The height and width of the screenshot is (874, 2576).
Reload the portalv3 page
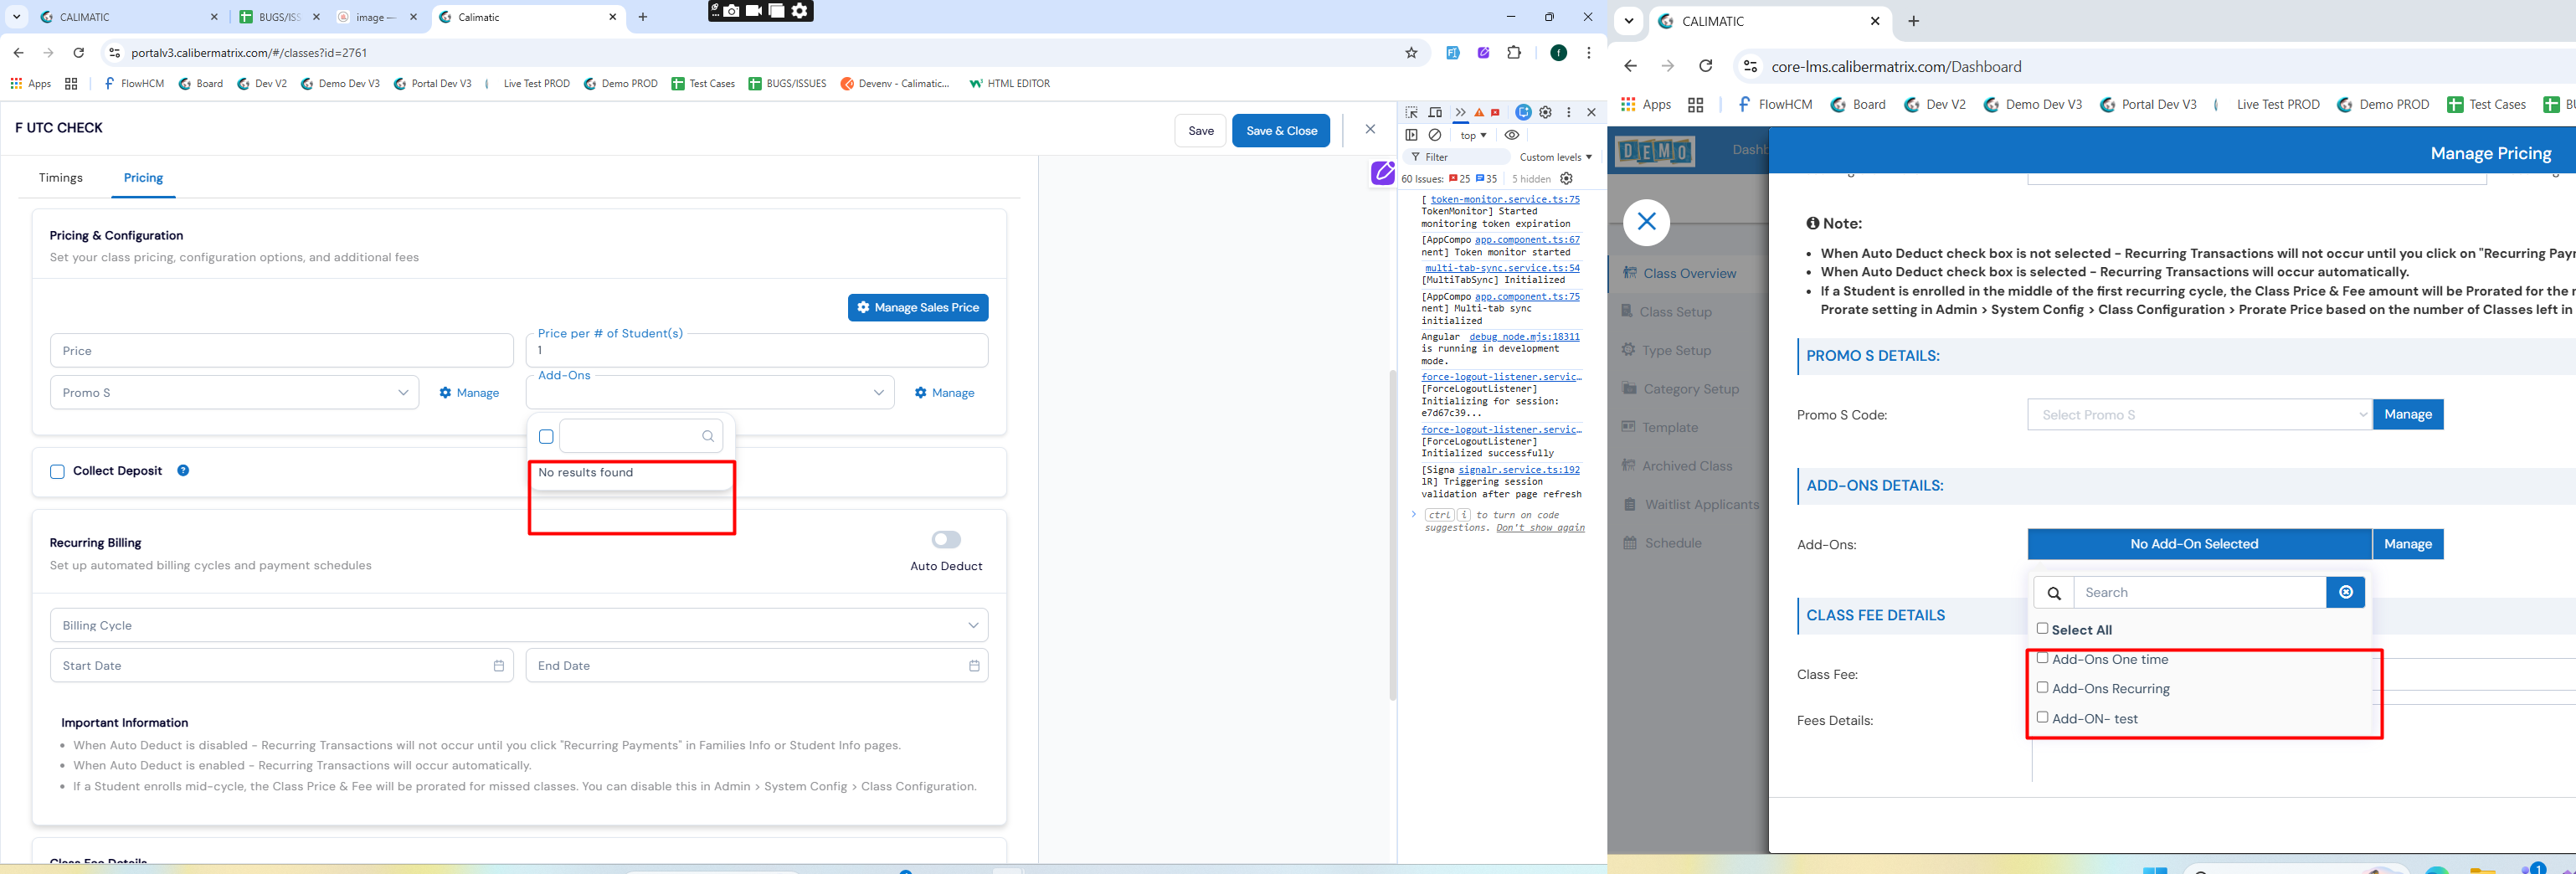pos(78,53)
